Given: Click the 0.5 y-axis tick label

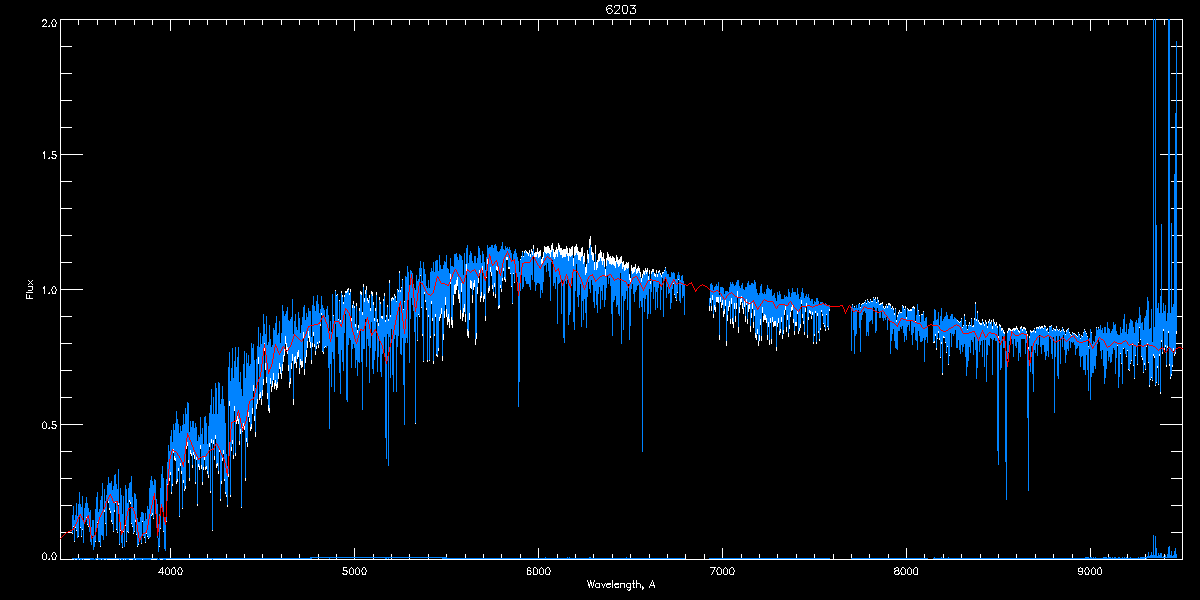Looking at the screenshot, I should 47,424.
